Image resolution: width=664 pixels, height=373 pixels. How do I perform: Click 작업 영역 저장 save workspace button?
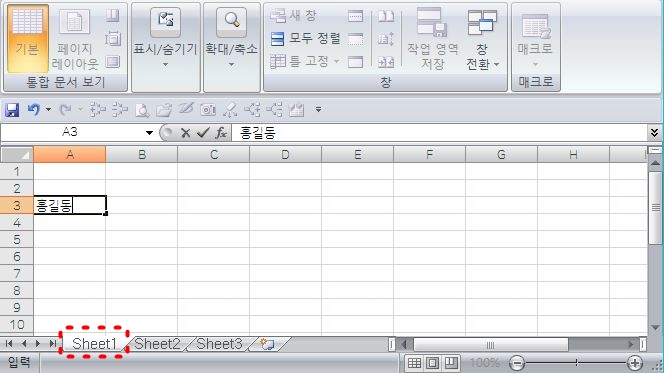click(x=432, y=39)
